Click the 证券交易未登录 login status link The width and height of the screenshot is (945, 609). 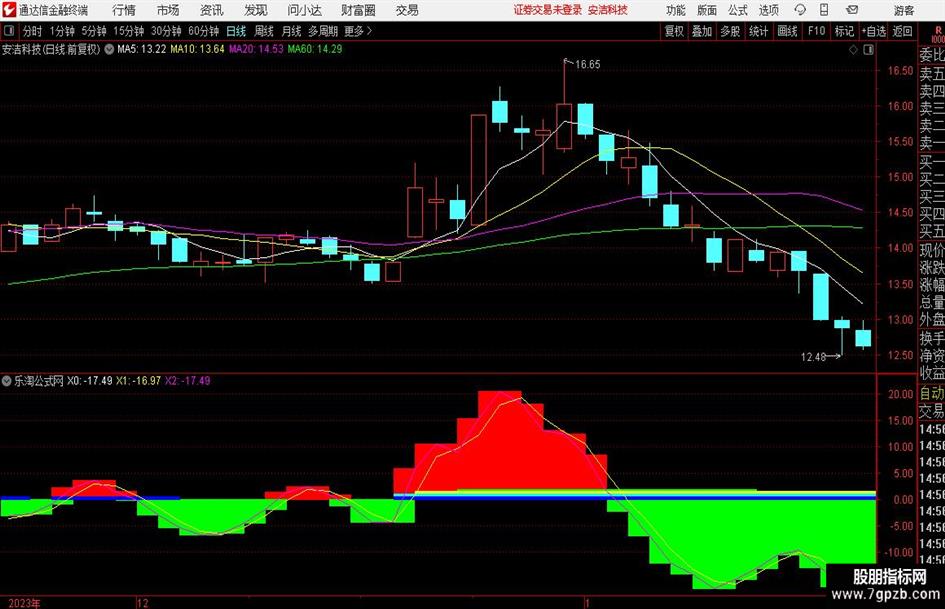548,10
